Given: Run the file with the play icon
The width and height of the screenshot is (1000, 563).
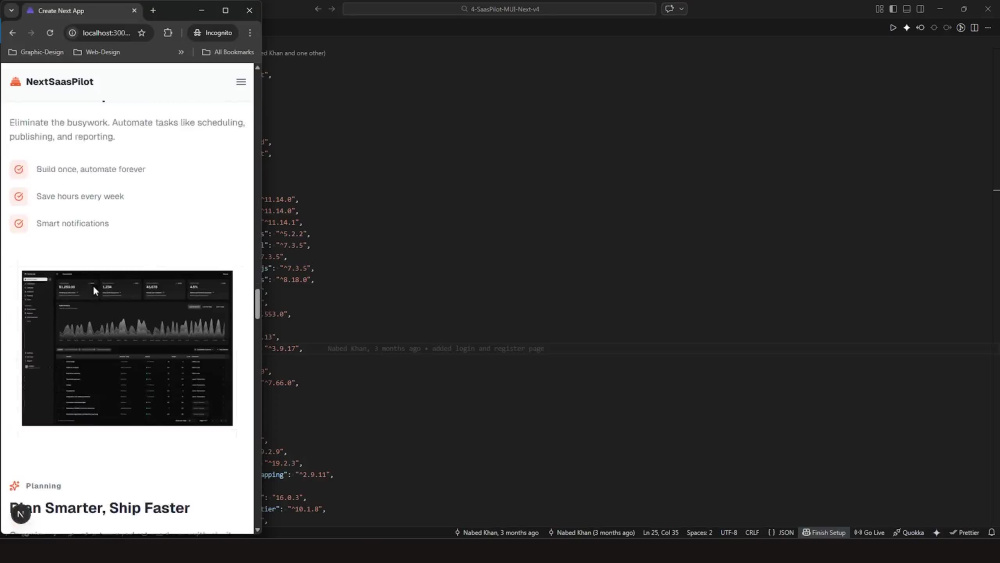Looking at the screenshot, I should click(893, 27).
